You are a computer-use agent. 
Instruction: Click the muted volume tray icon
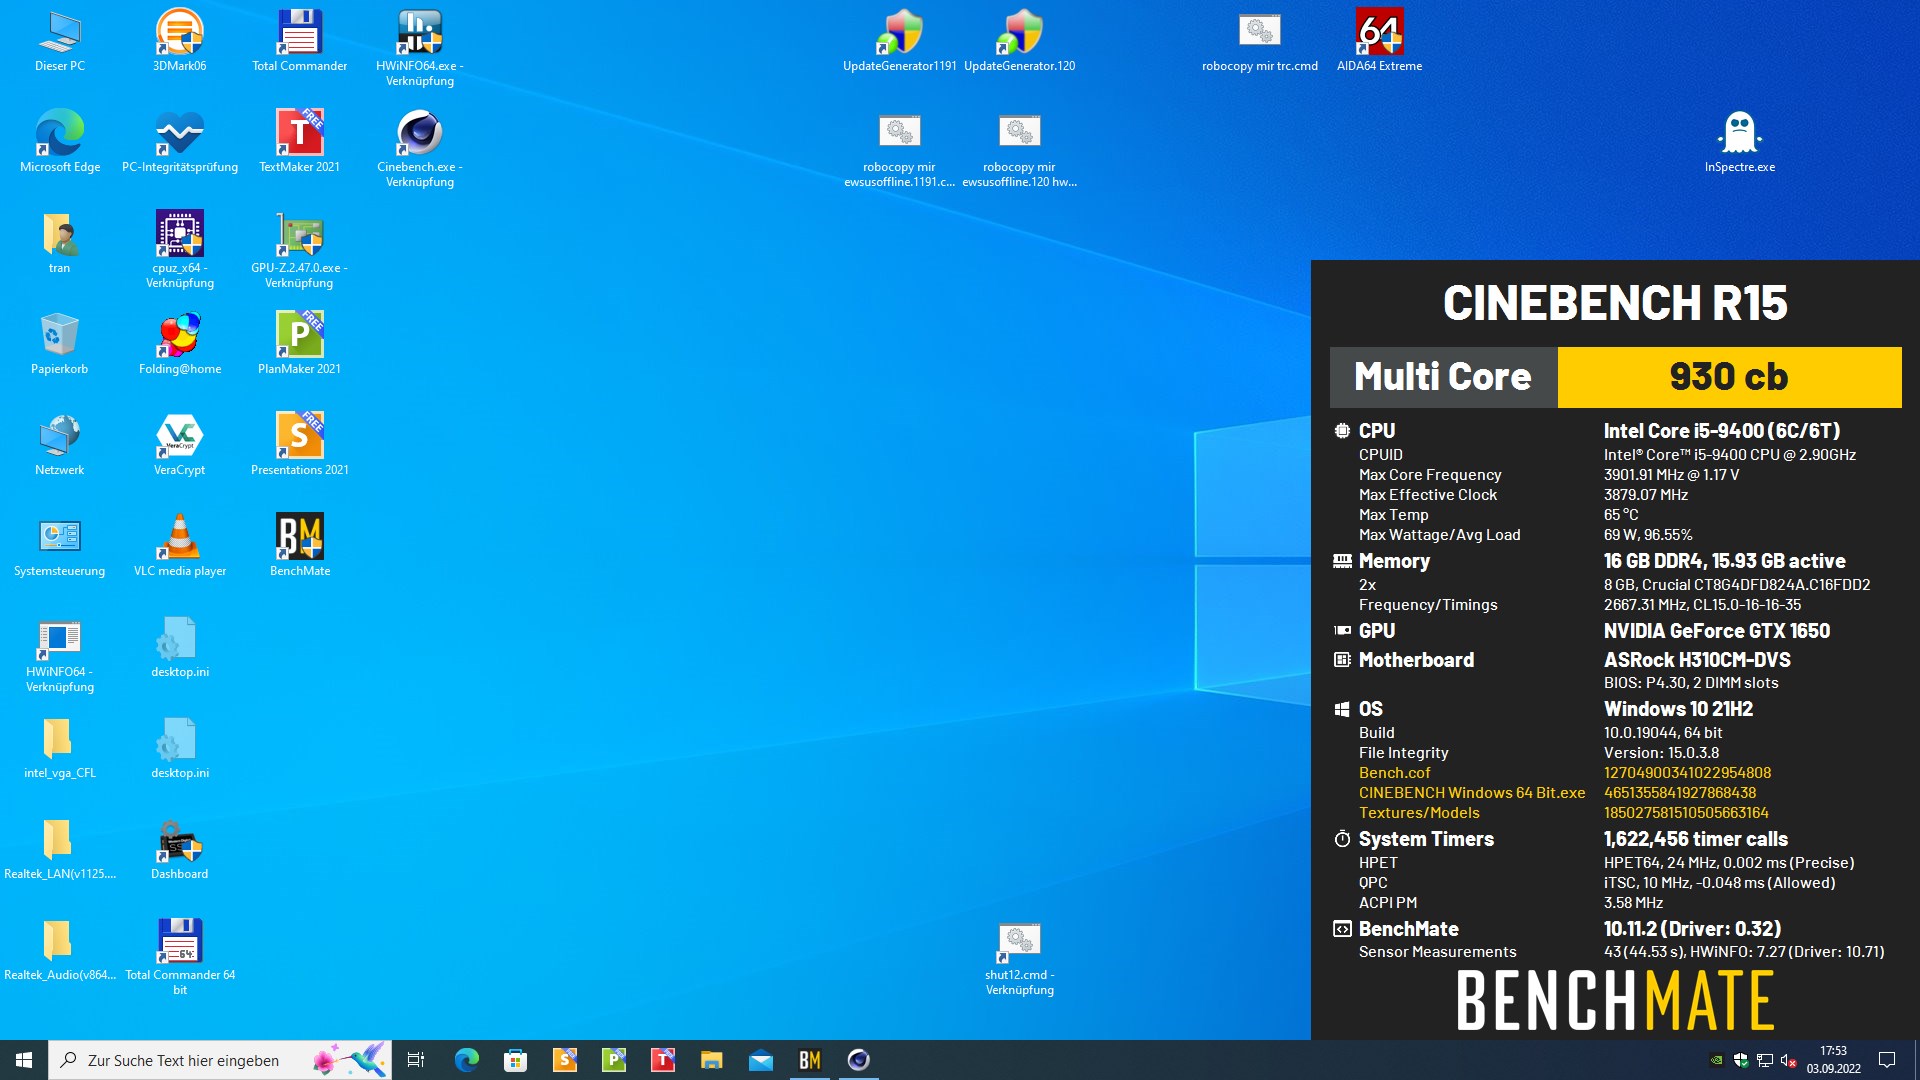pos(1789,1060)
